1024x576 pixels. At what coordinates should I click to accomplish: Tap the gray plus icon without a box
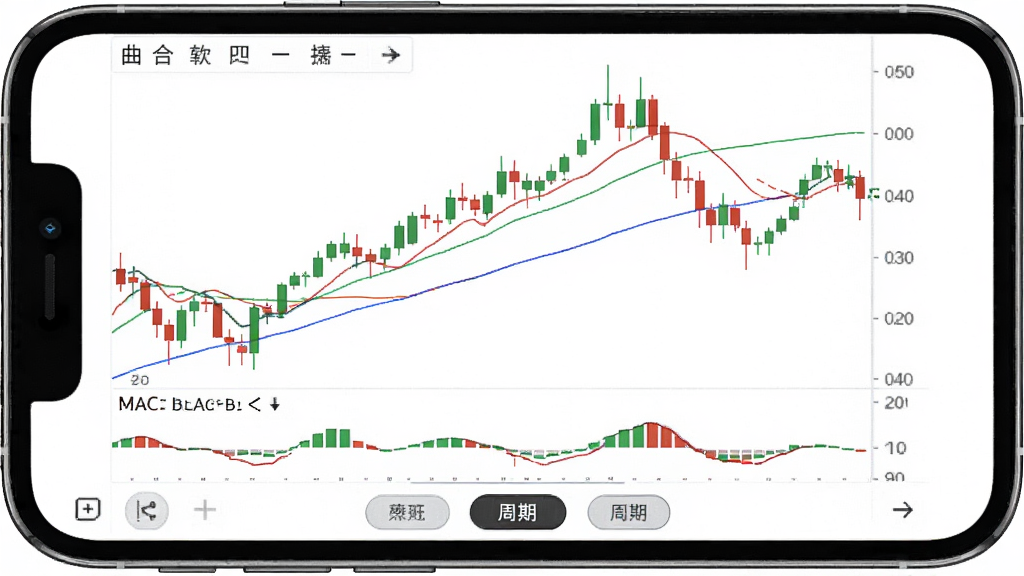(x=205, y=510)
